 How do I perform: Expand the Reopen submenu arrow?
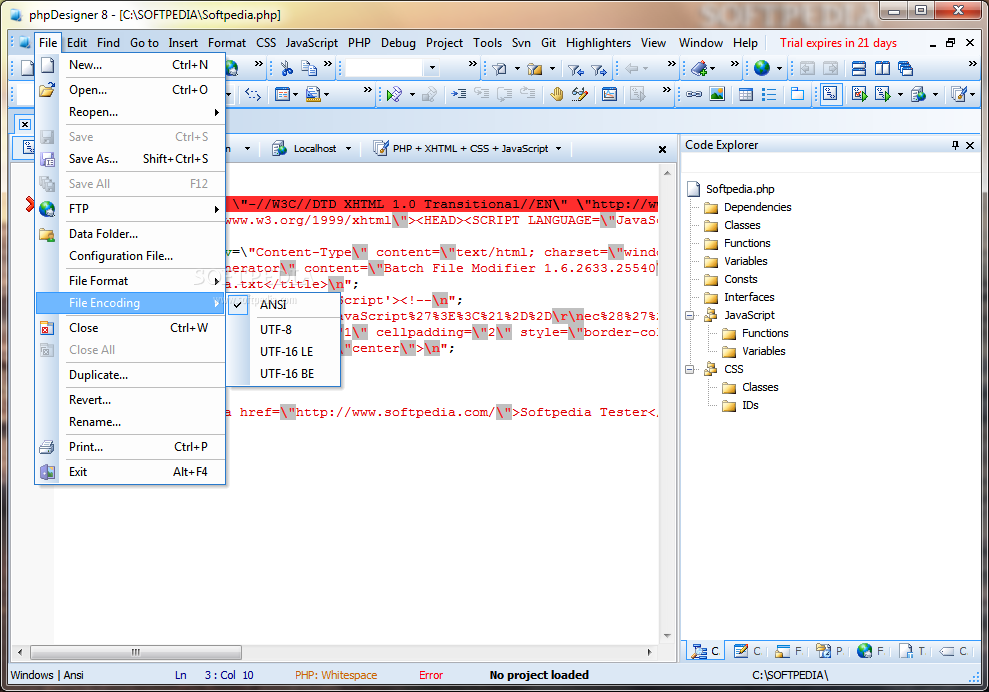216,112
